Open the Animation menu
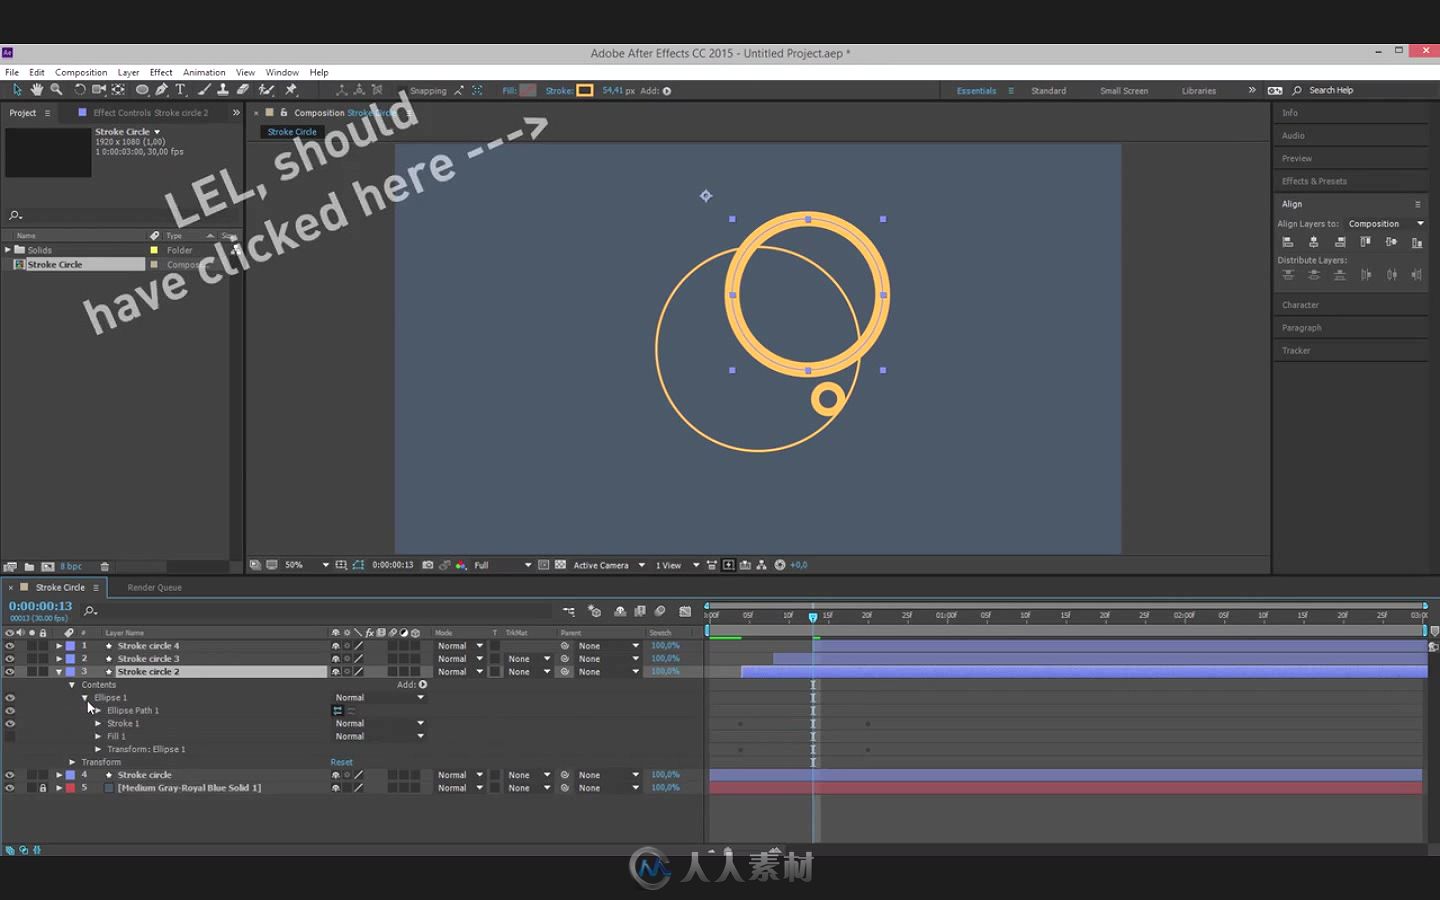Screen dimensions: 1440x900 click(x=204, y=72)
